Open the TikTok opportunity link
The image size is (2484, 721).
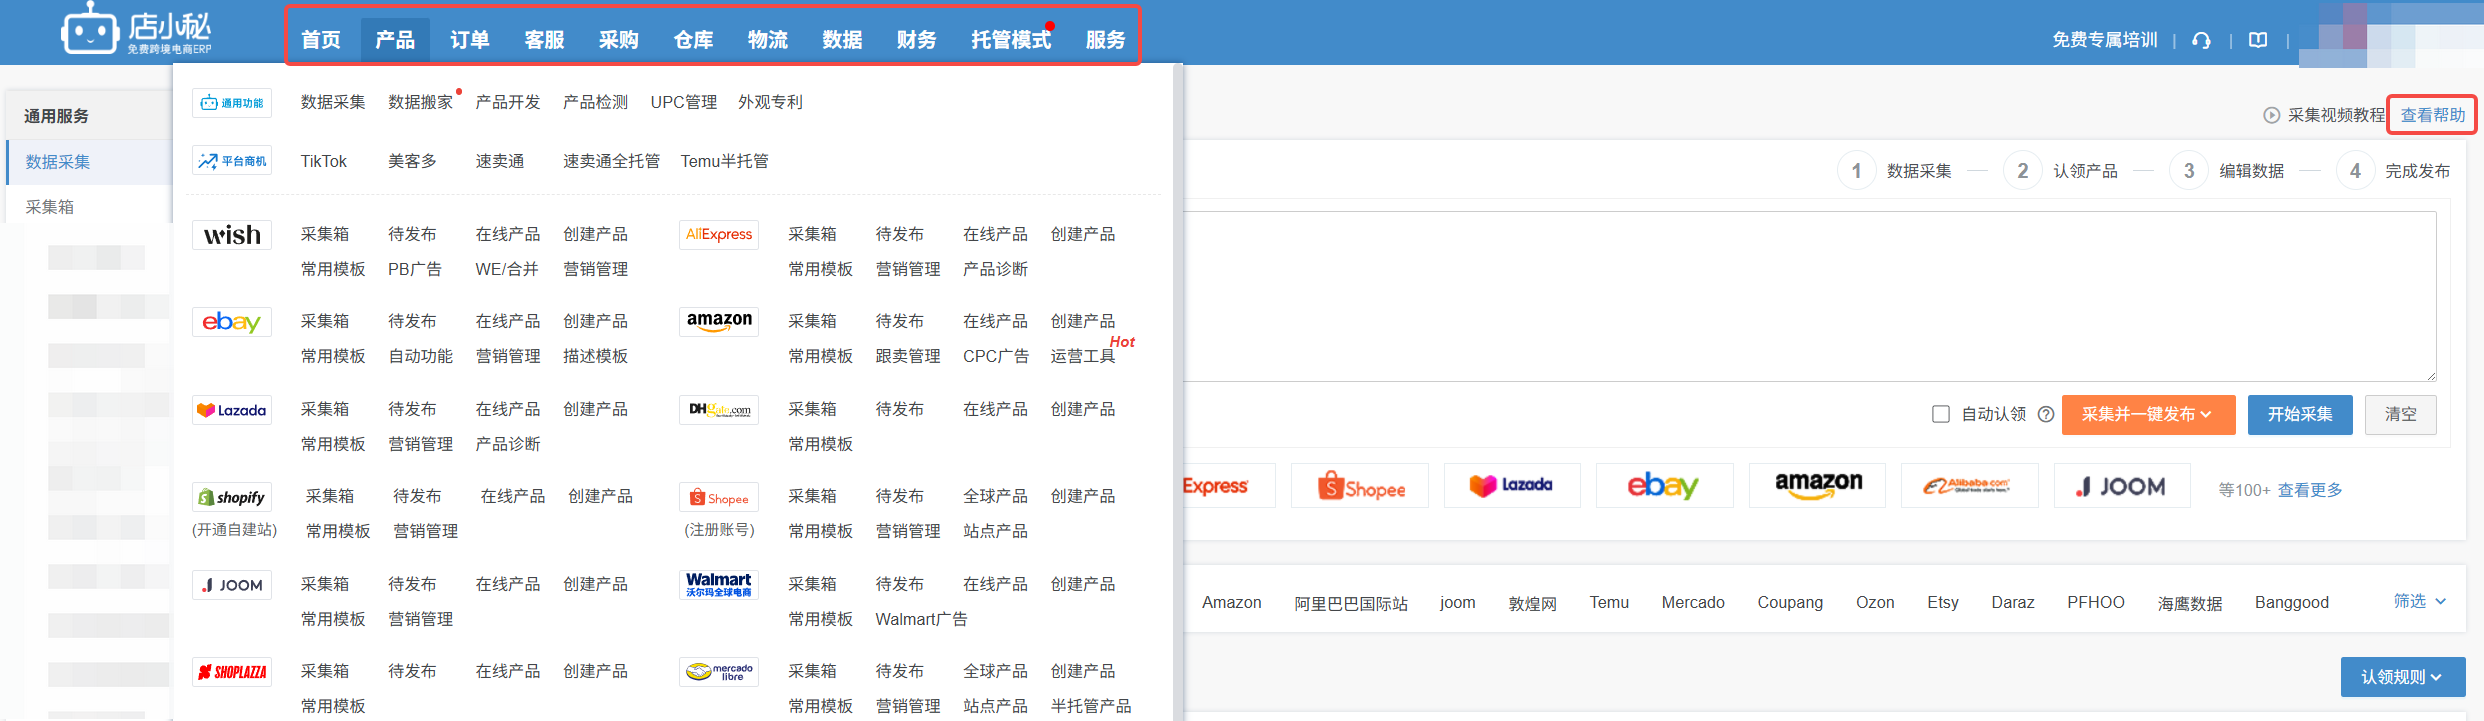[324, 161]
